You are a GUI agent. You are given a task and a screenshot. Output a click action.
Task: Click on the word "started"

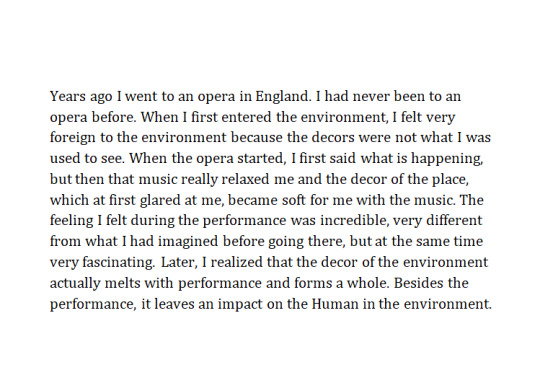coord(262,159)
